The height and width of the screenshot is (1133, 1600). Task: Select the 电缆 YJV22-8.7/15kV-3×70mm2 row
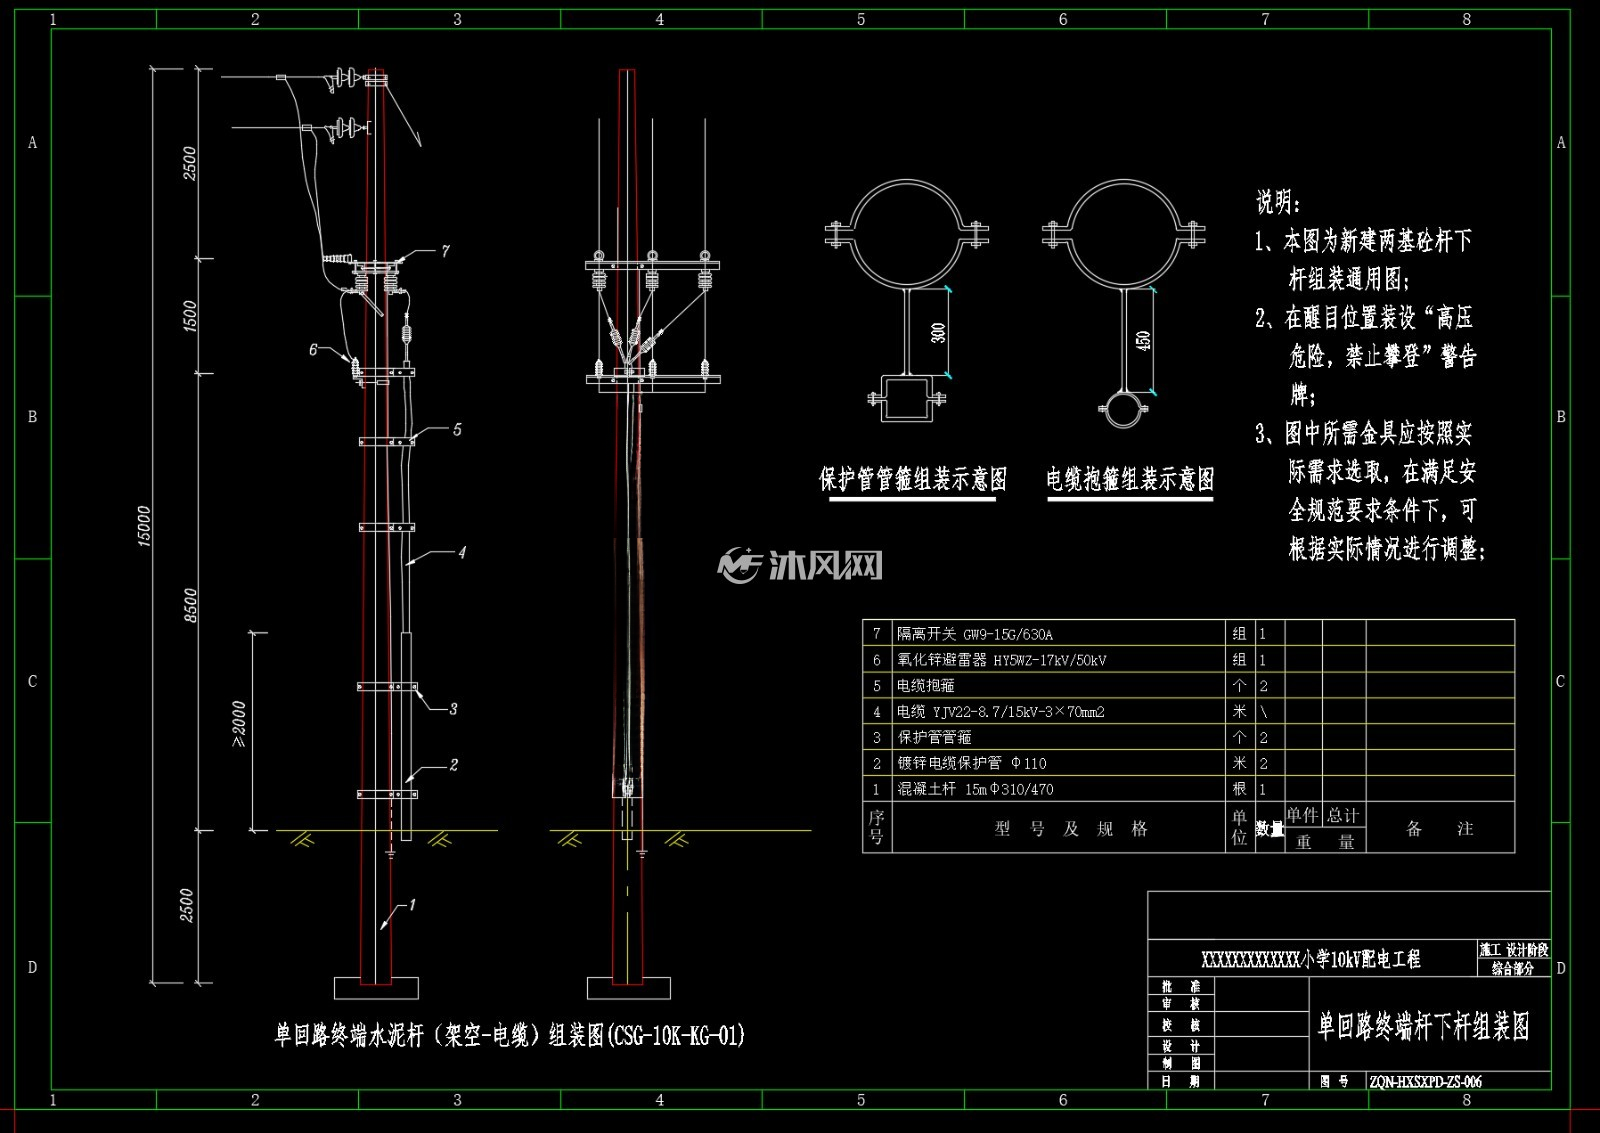pos(1188,711)
